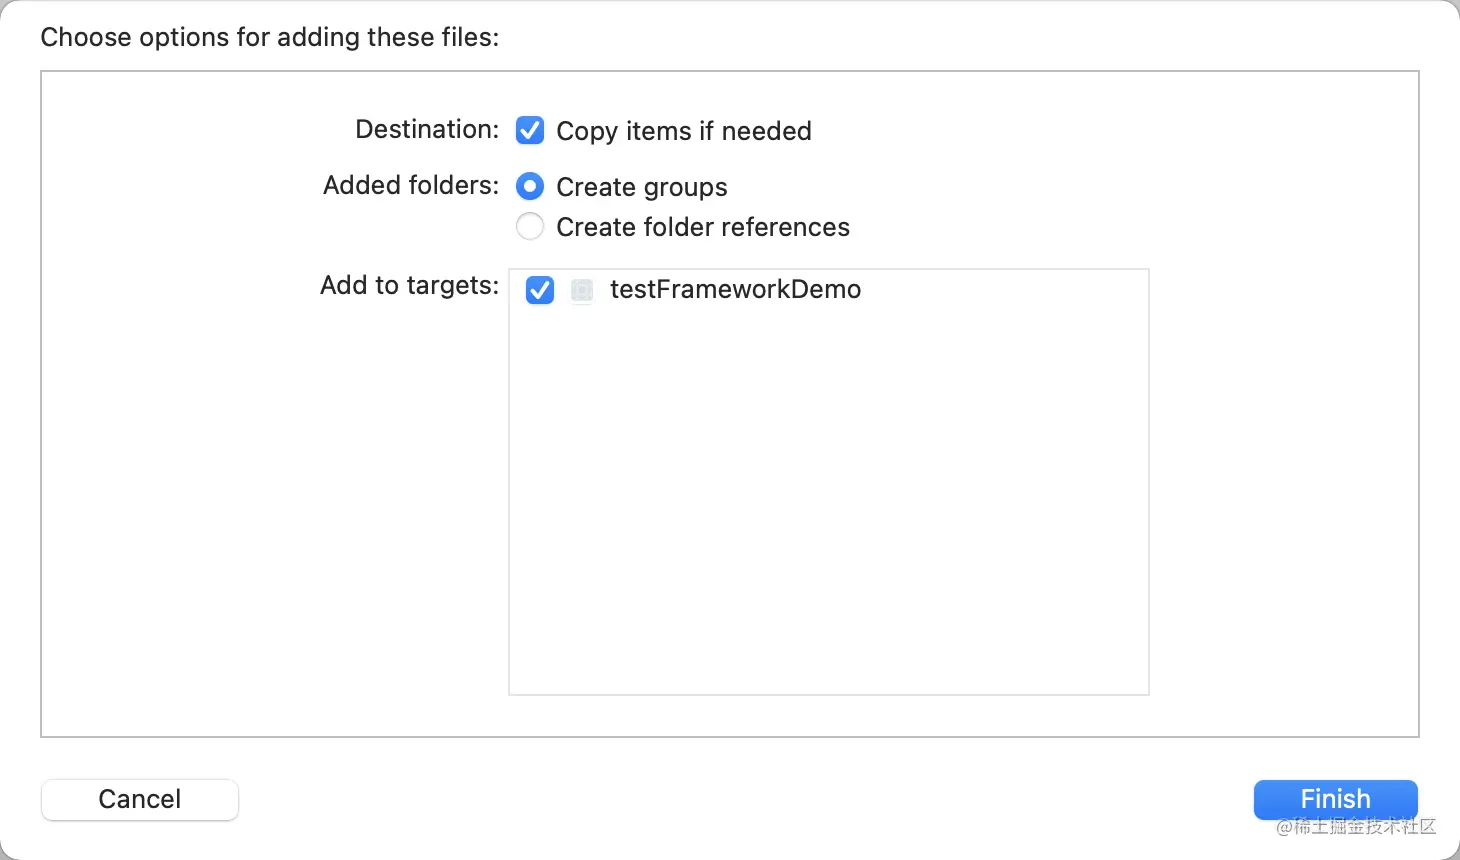Select the Create groups radio button
The height and width of the screenshot is (860, 1460).
click(530, 187)
